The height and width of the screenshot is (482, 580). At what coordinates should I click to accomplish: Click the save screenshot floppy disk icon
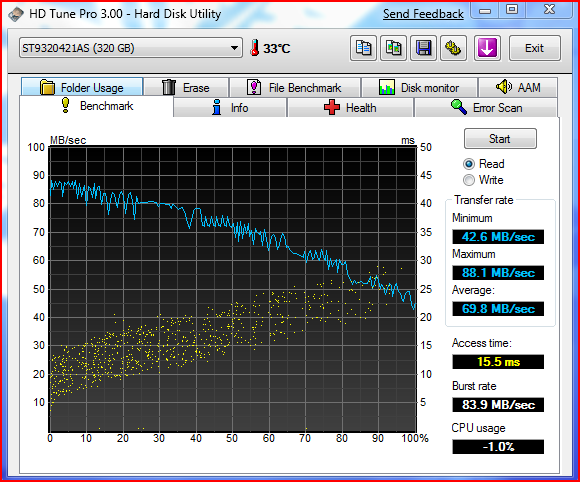coord(424,48)
